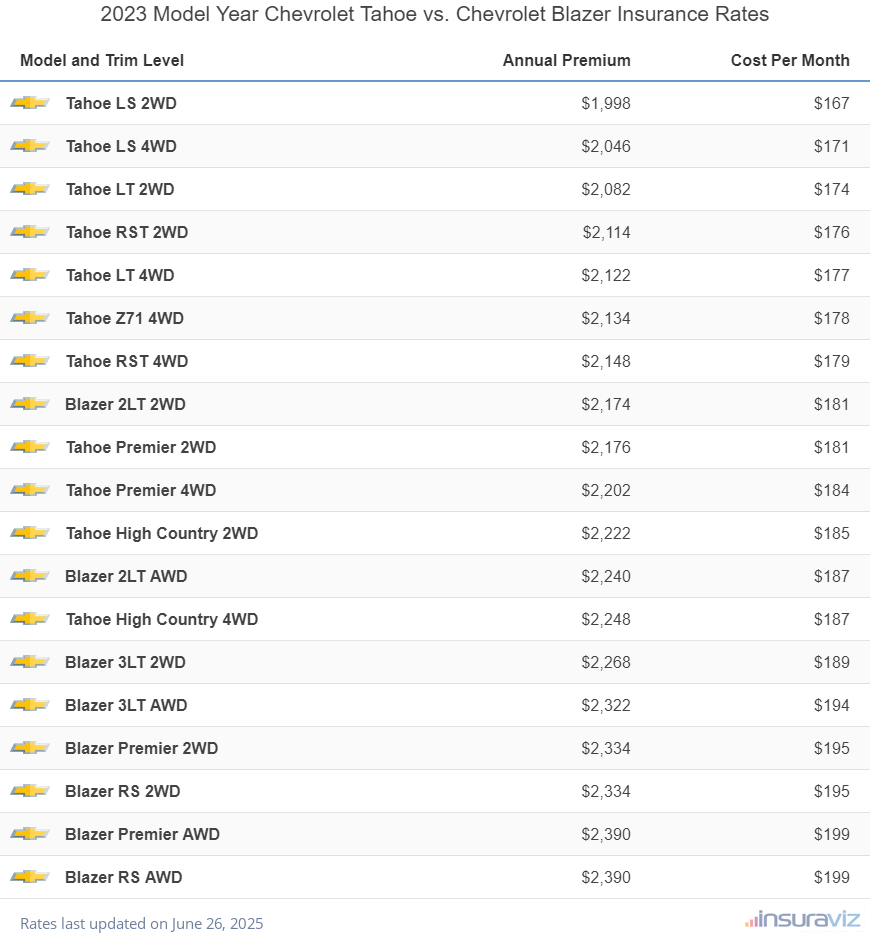Click the Chevrolet logo beside Blazer RS 2WD
The width and height of the screenshot is (870, 939).
tap(29, 791)
